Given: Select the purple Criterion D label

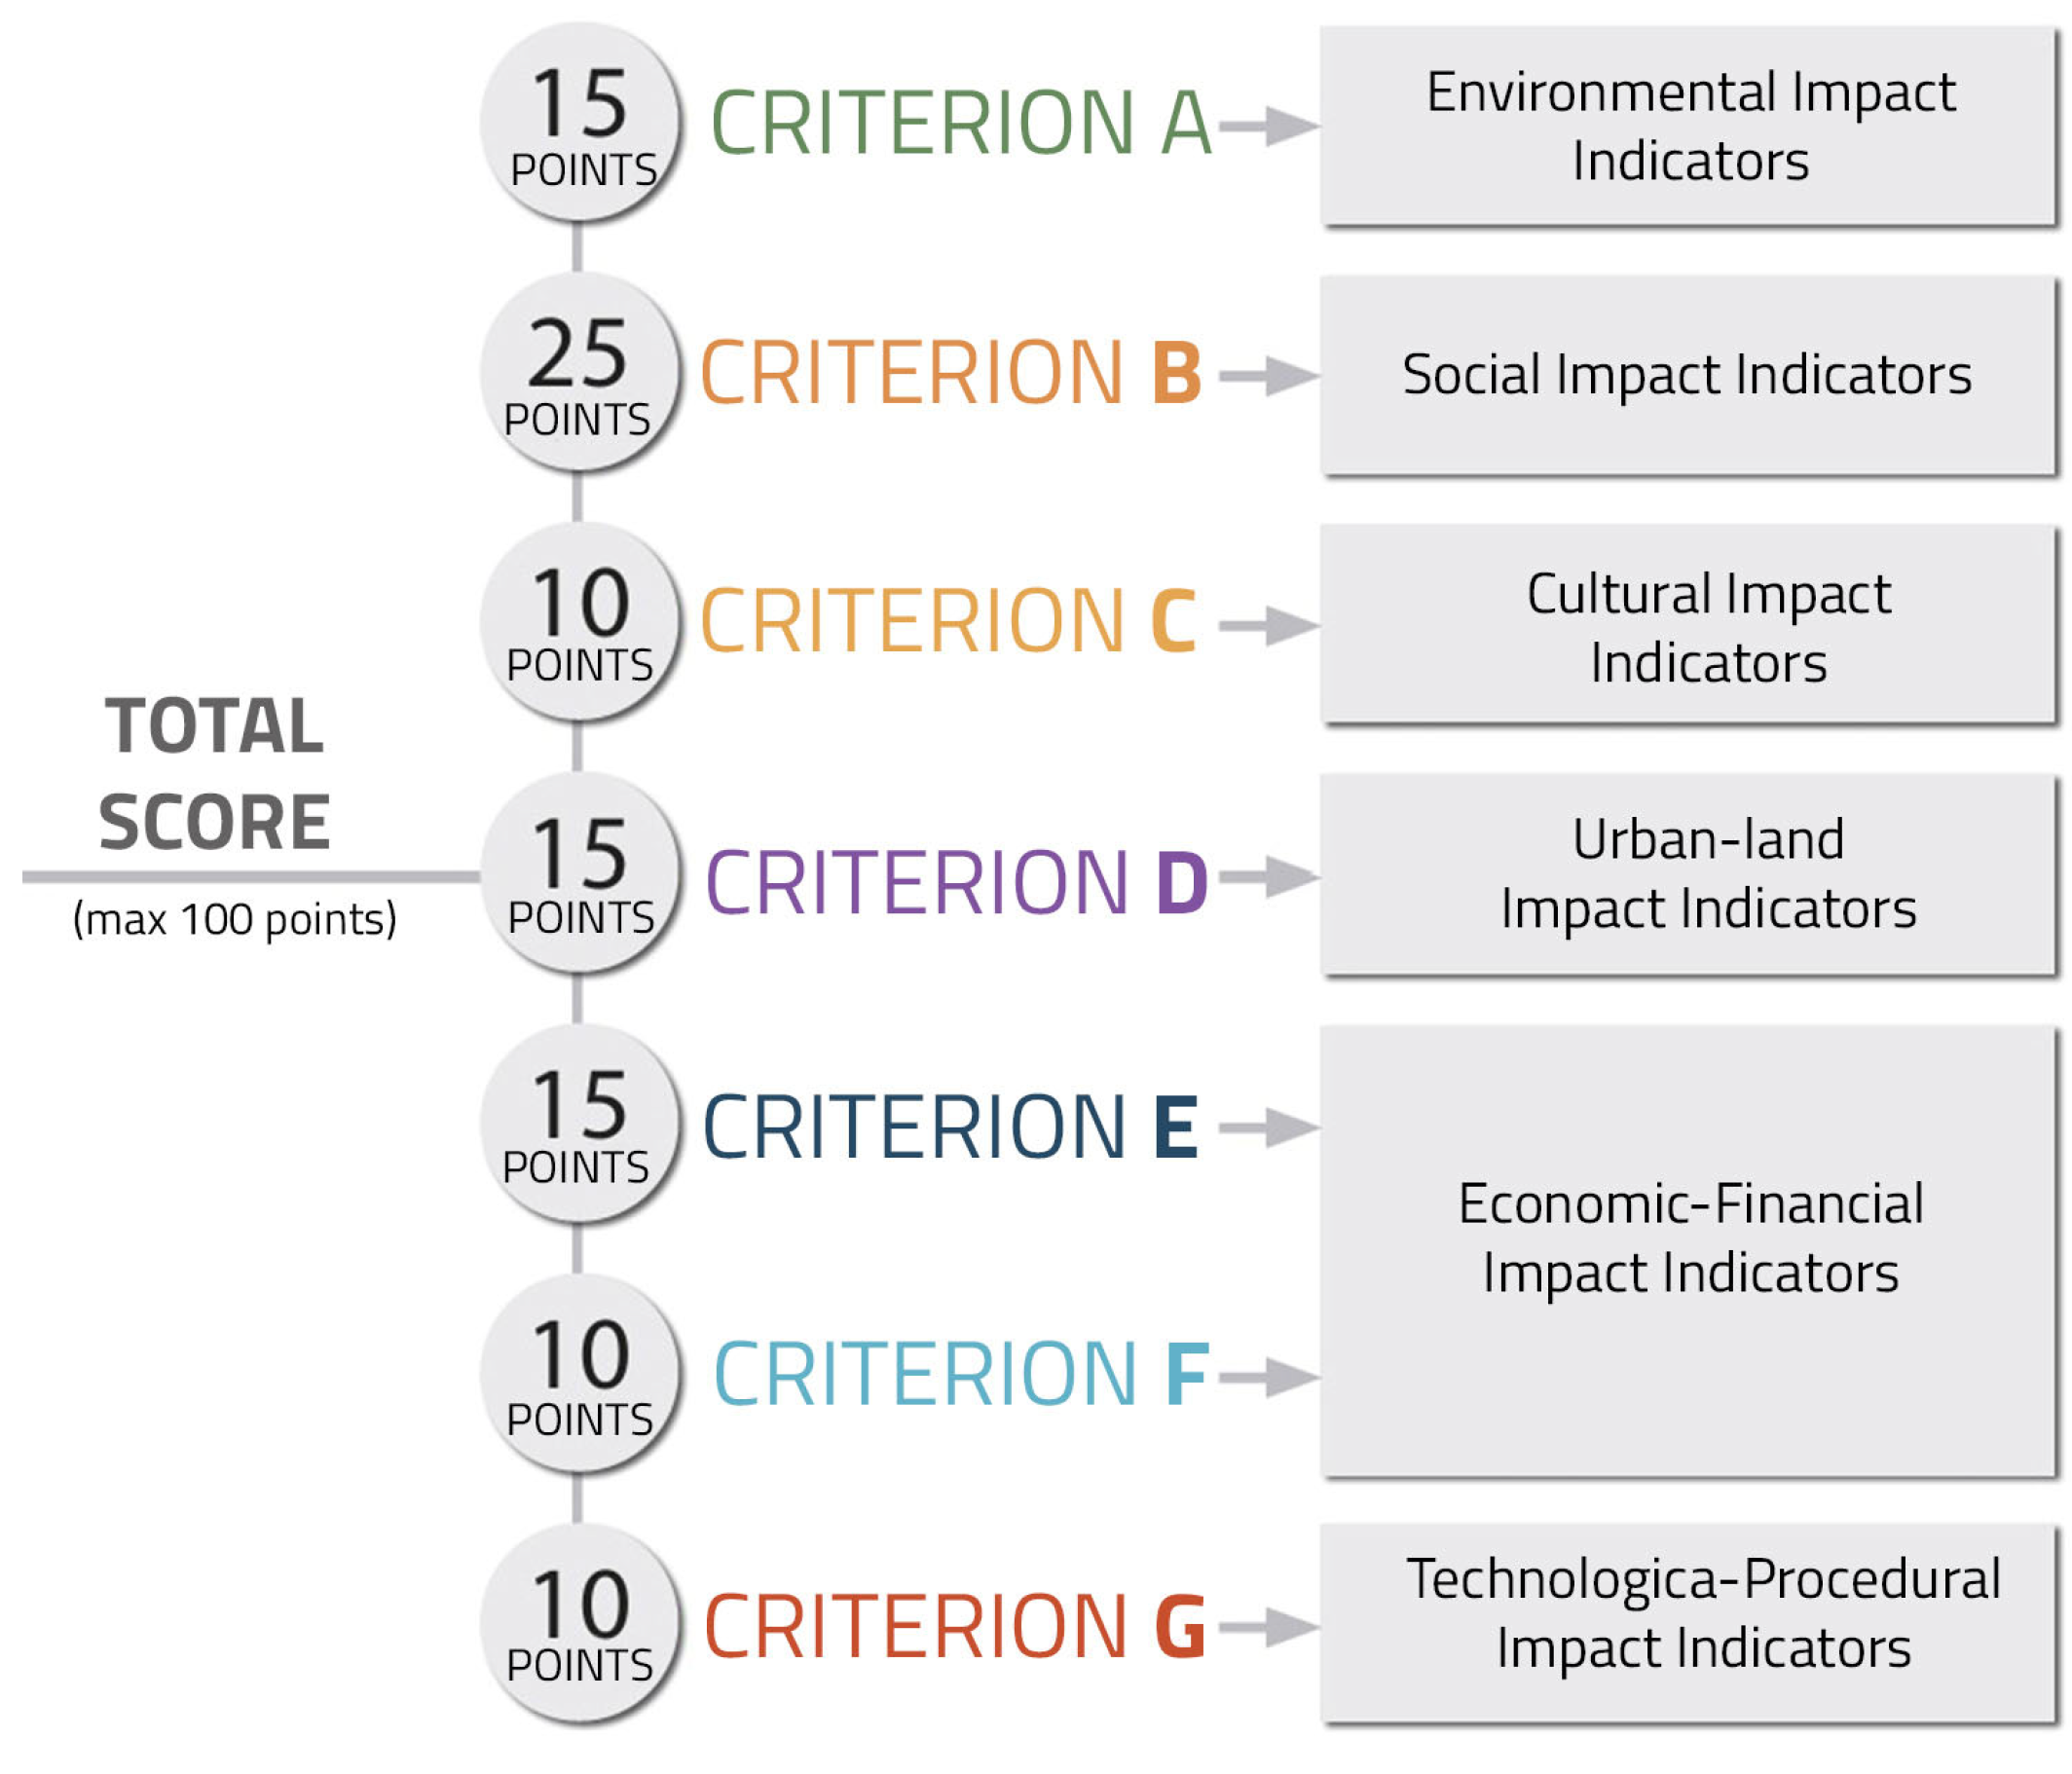Looking at the screenshot, I should [x=956, y=882].
